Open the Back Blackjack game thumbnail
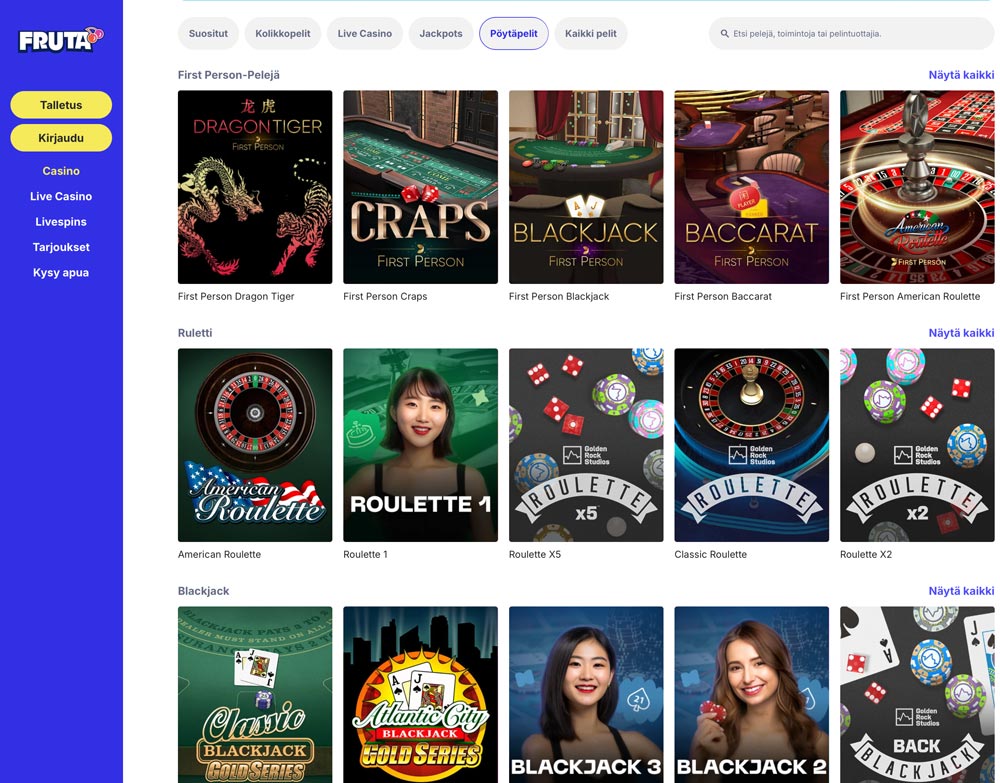The width and height of the screenshot is (1000, 783). [917, 694]
